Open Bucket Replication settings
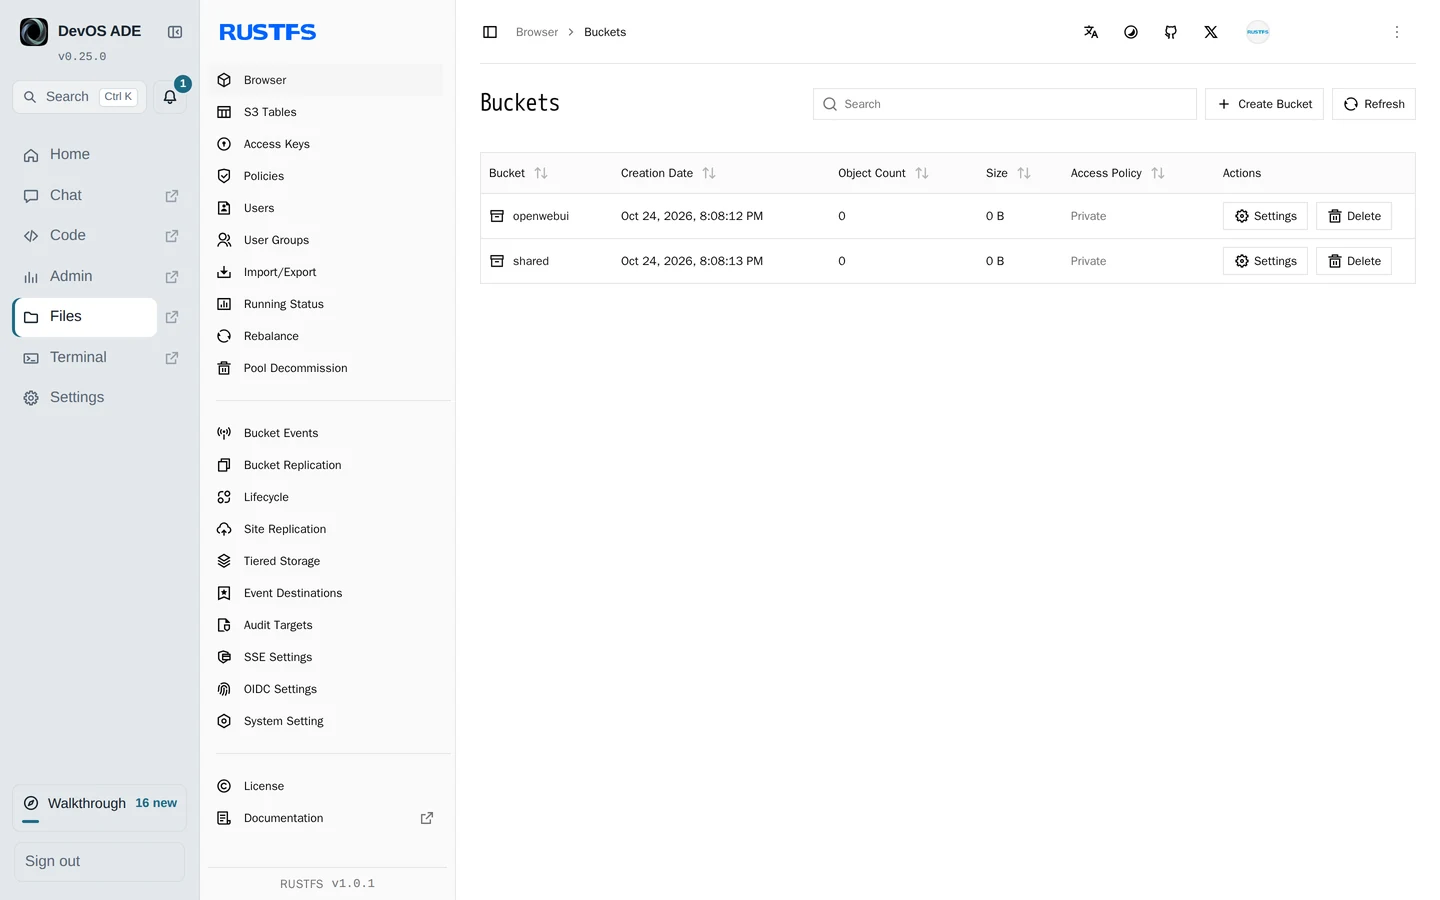This screenshot has width=1440, height=900. point(329,465)
